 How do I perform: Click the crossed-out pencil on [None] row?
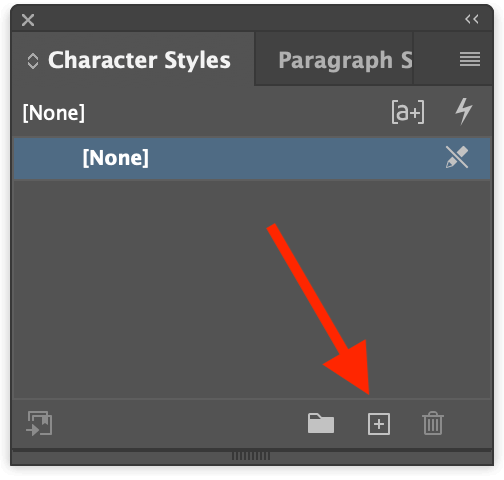pyautogui.click(x=457, y=157)
